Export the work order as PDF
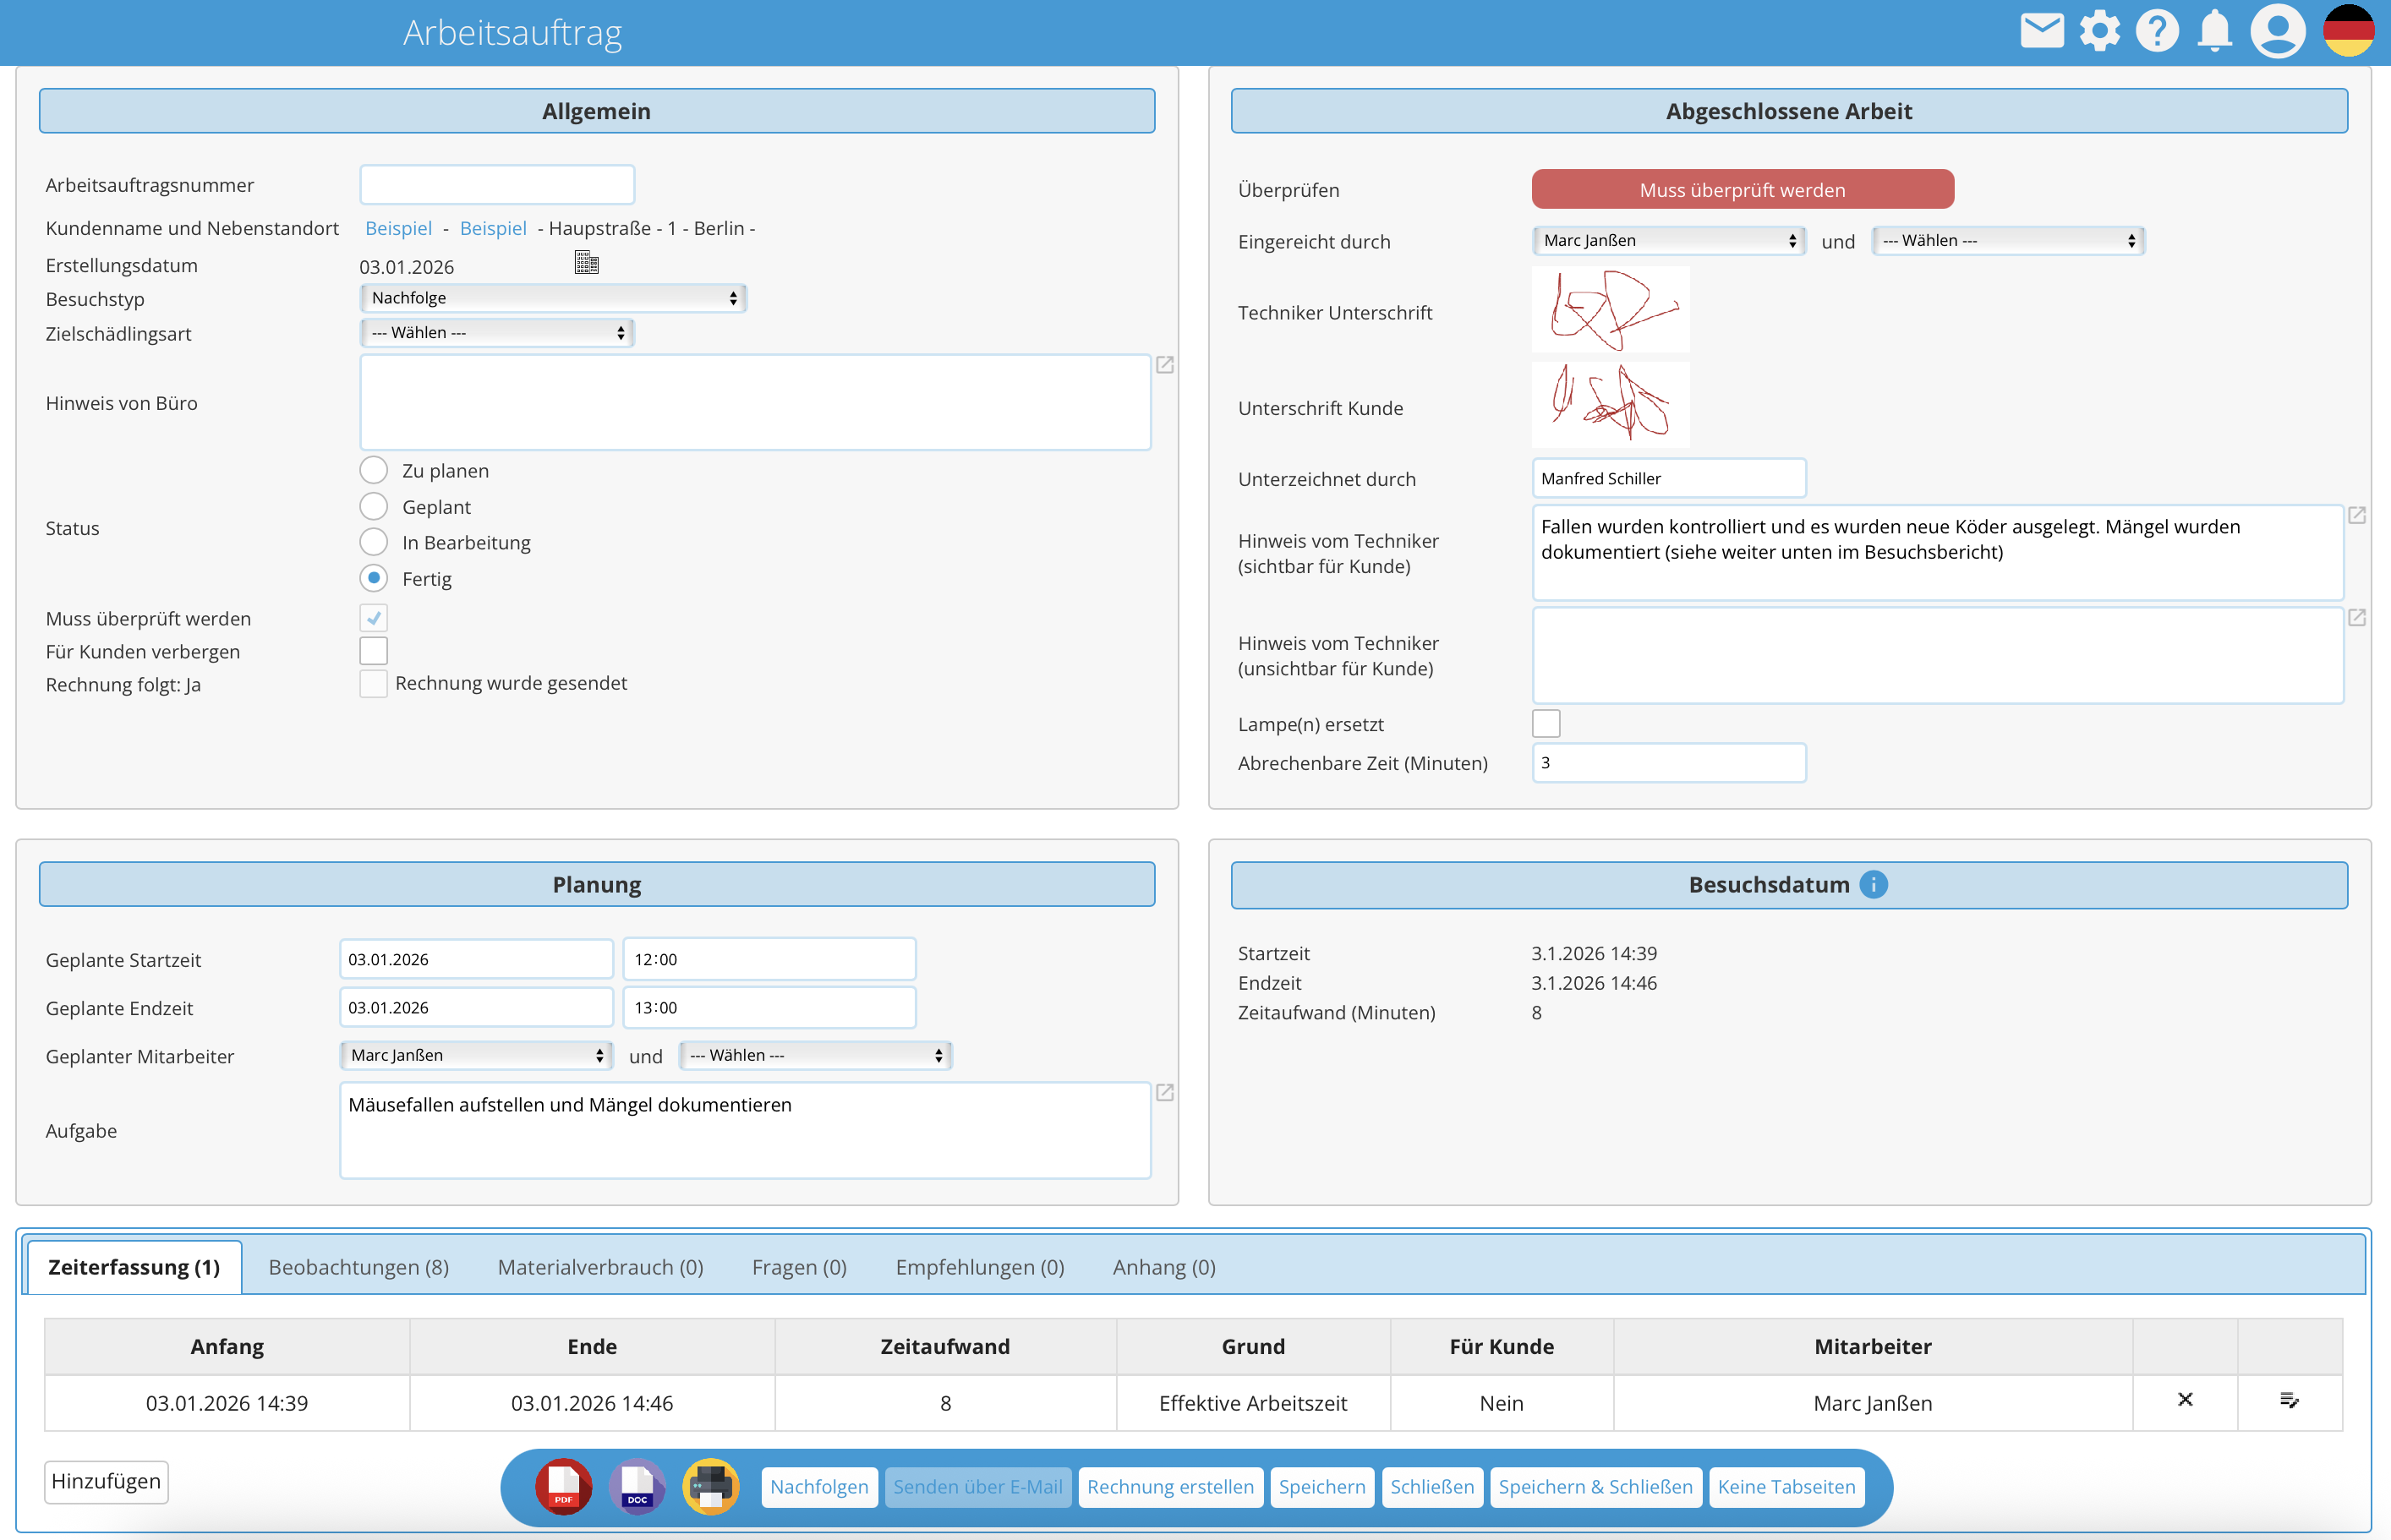The image size is (2391, 1540). (x=563, y=1487)
